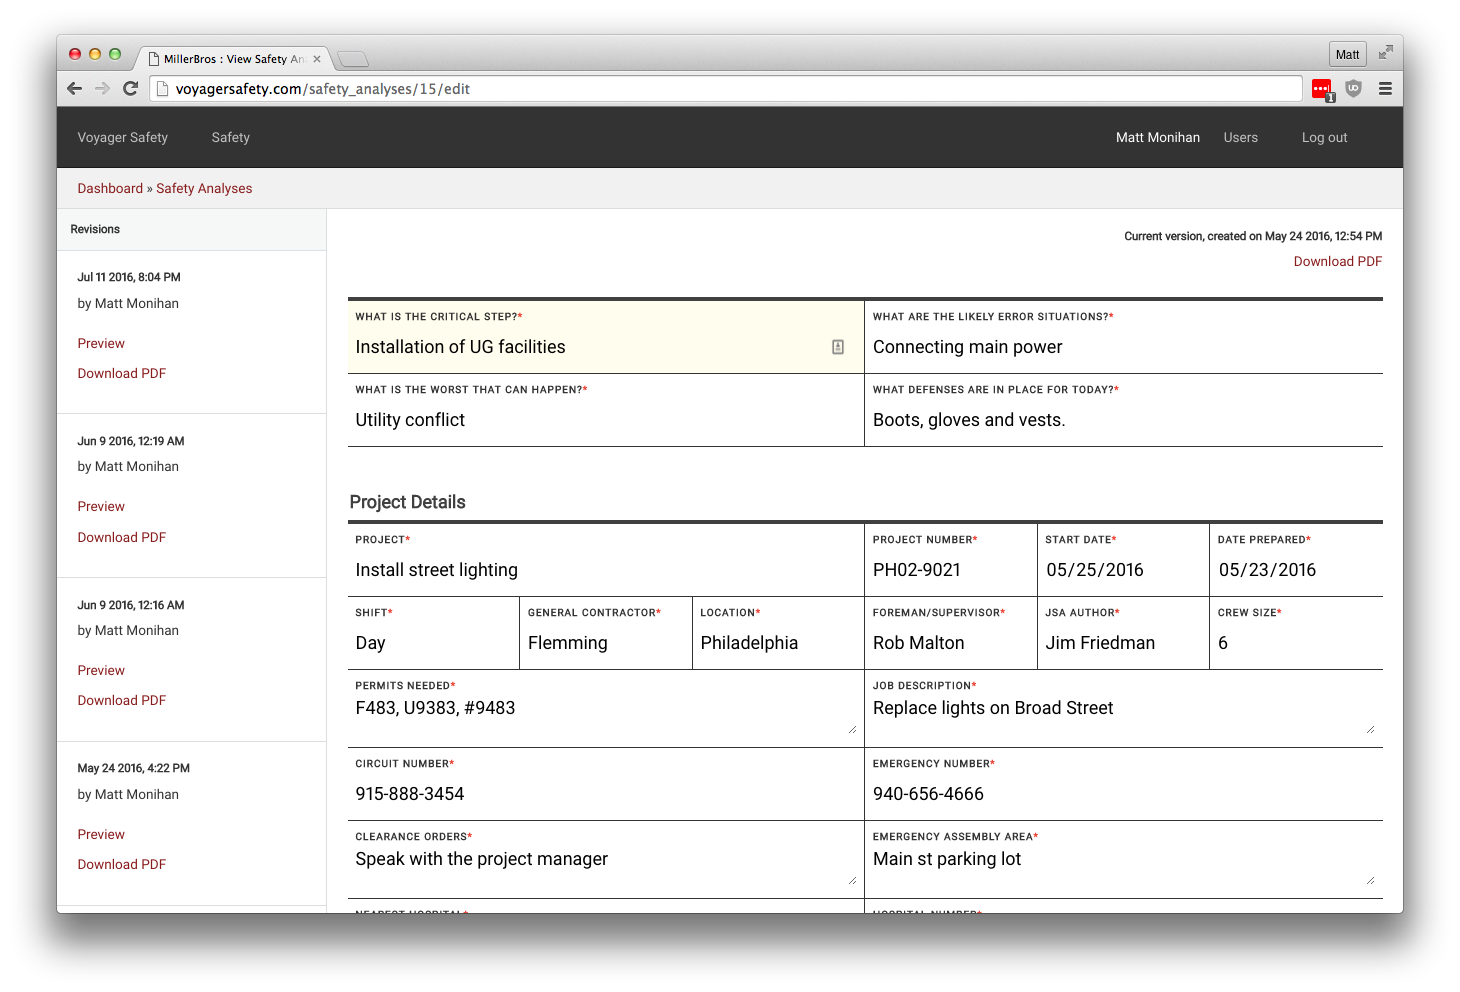Image resolution: width=1460 pixels, height=992 pixels.
Task: Click the Job Description resize handle
Action: (x=1371, y=730)
